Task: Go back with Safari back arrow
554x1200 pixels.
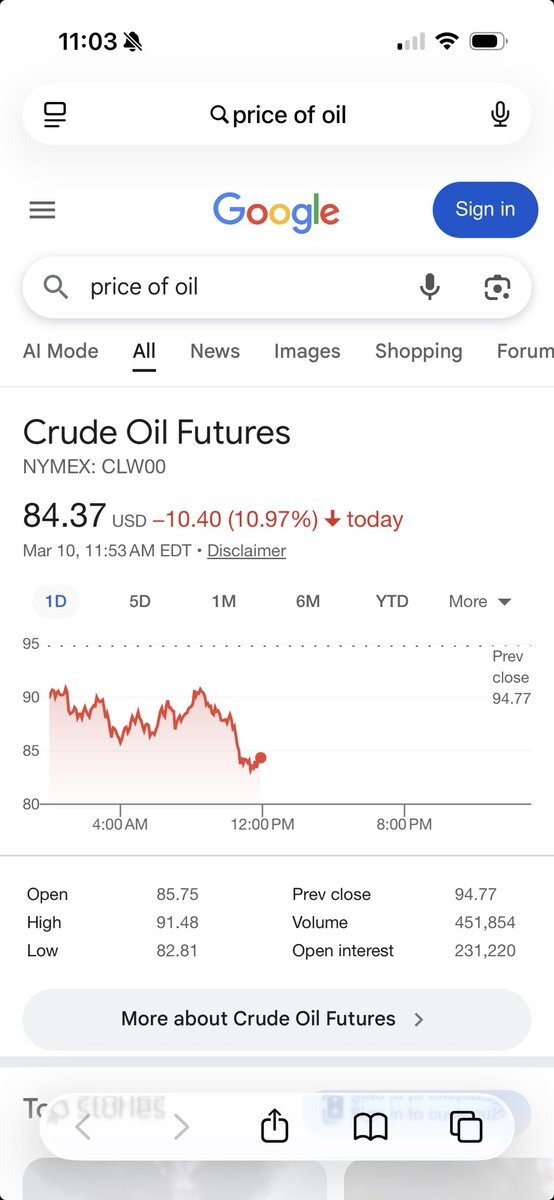Action: [x=83, y=1127]
